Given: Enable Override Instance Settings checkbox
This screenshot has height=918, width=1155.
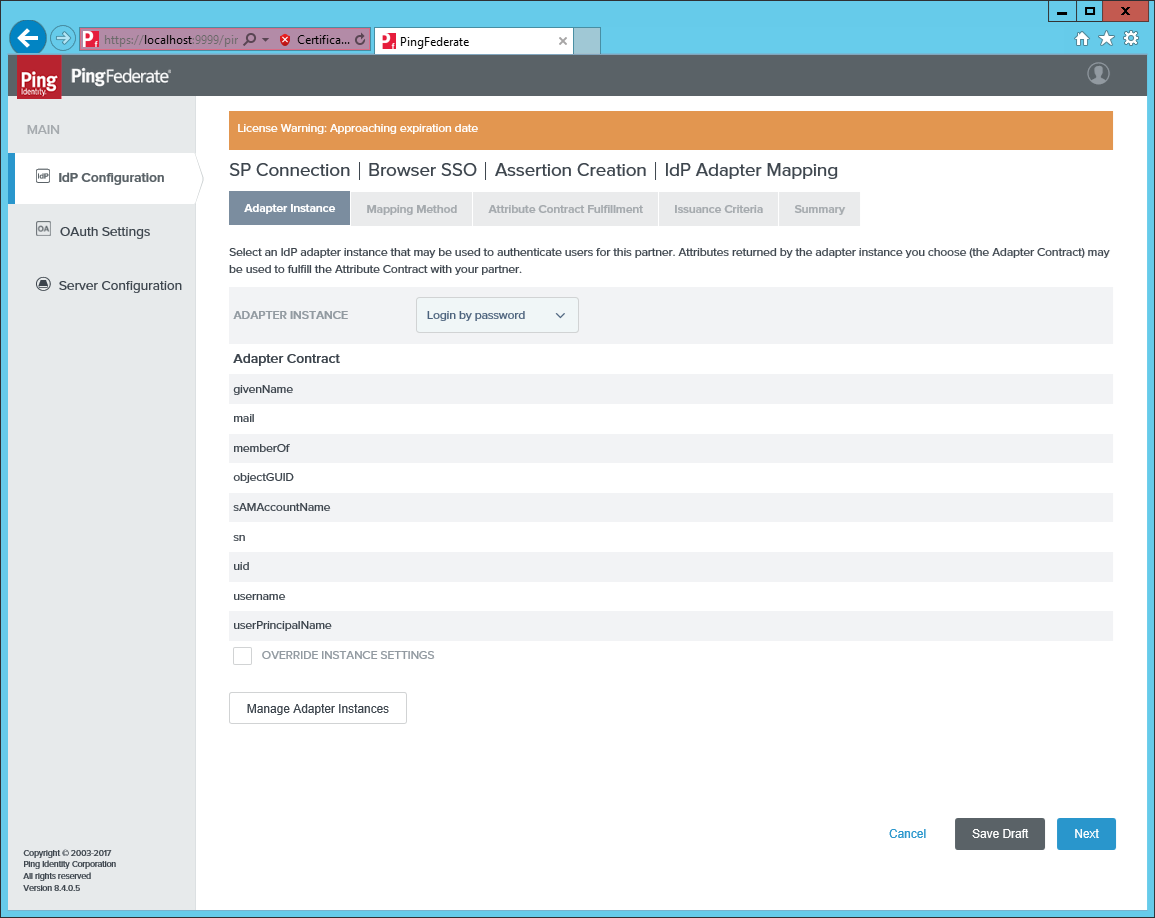Looking at the screenshot, I should 242,656.
